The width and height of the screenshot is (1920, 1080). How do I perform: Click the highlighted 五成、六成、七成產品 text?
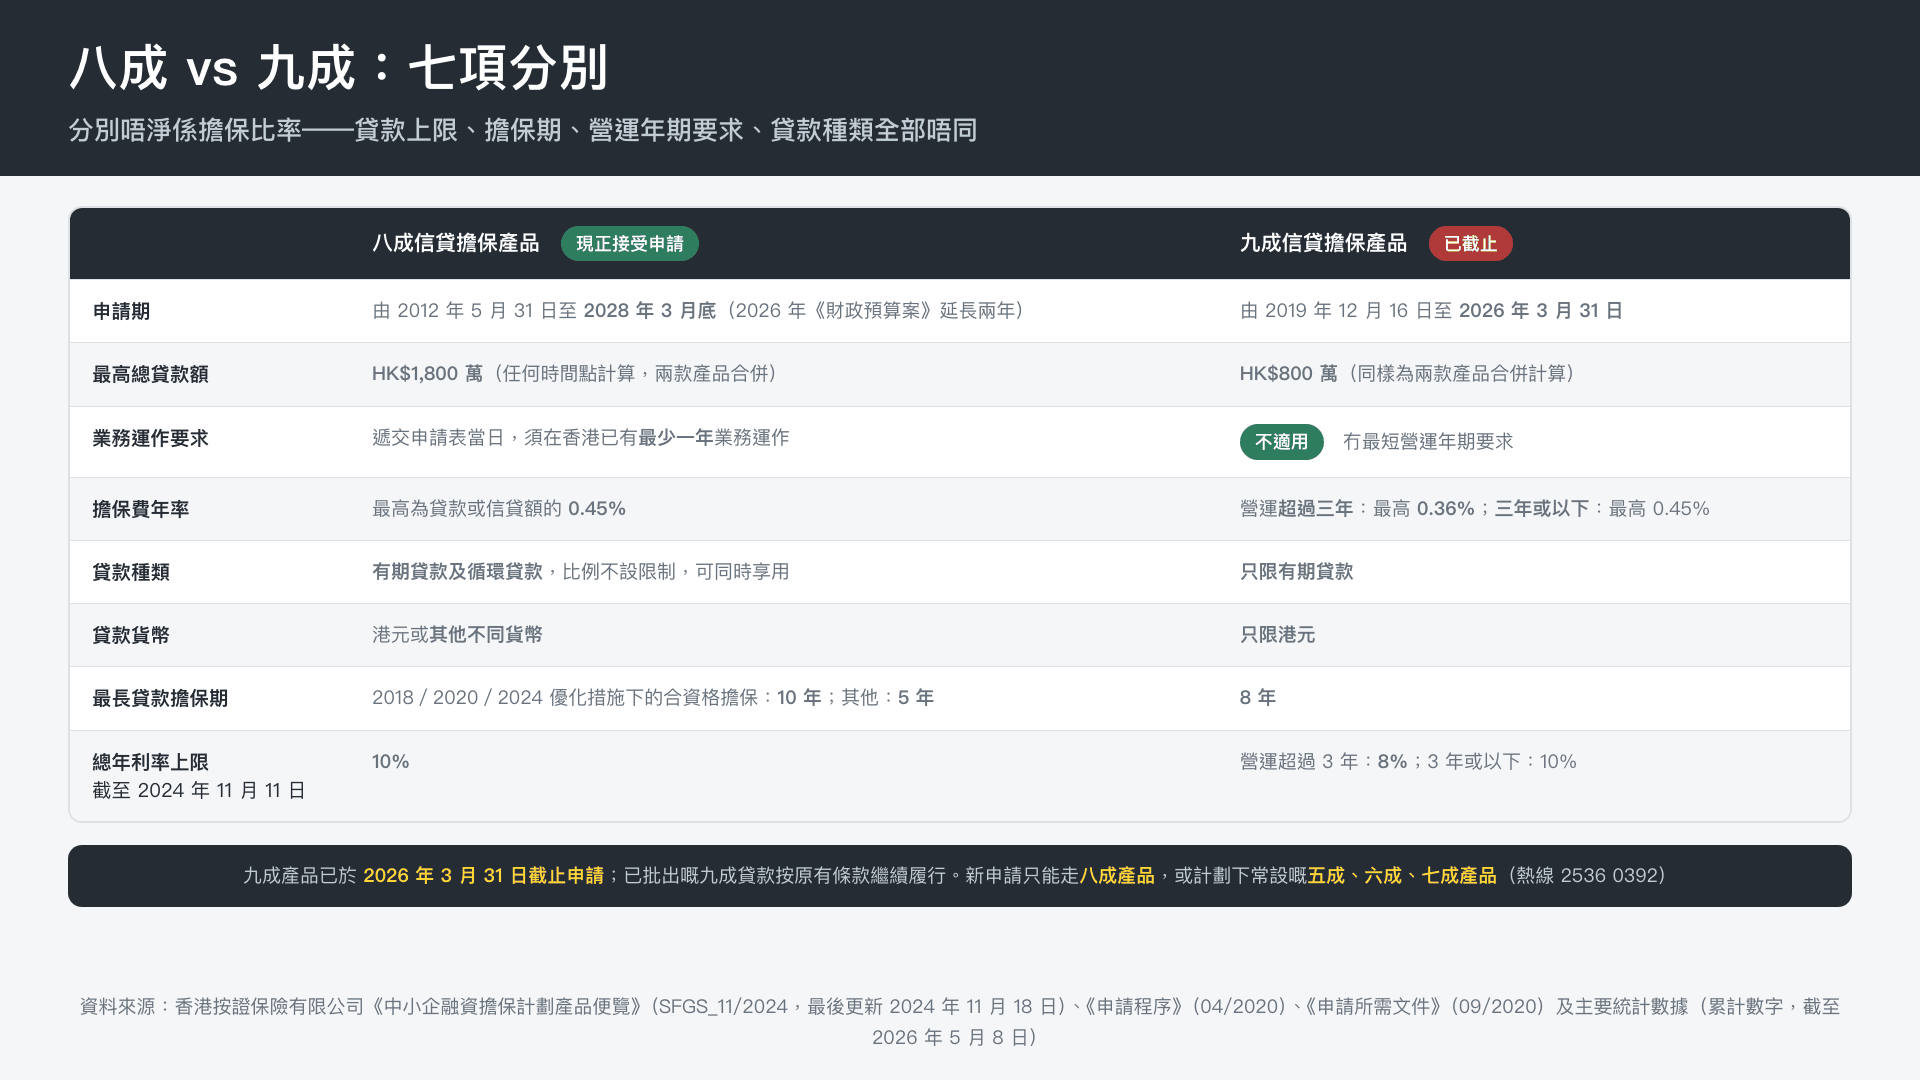[1402, 876]
